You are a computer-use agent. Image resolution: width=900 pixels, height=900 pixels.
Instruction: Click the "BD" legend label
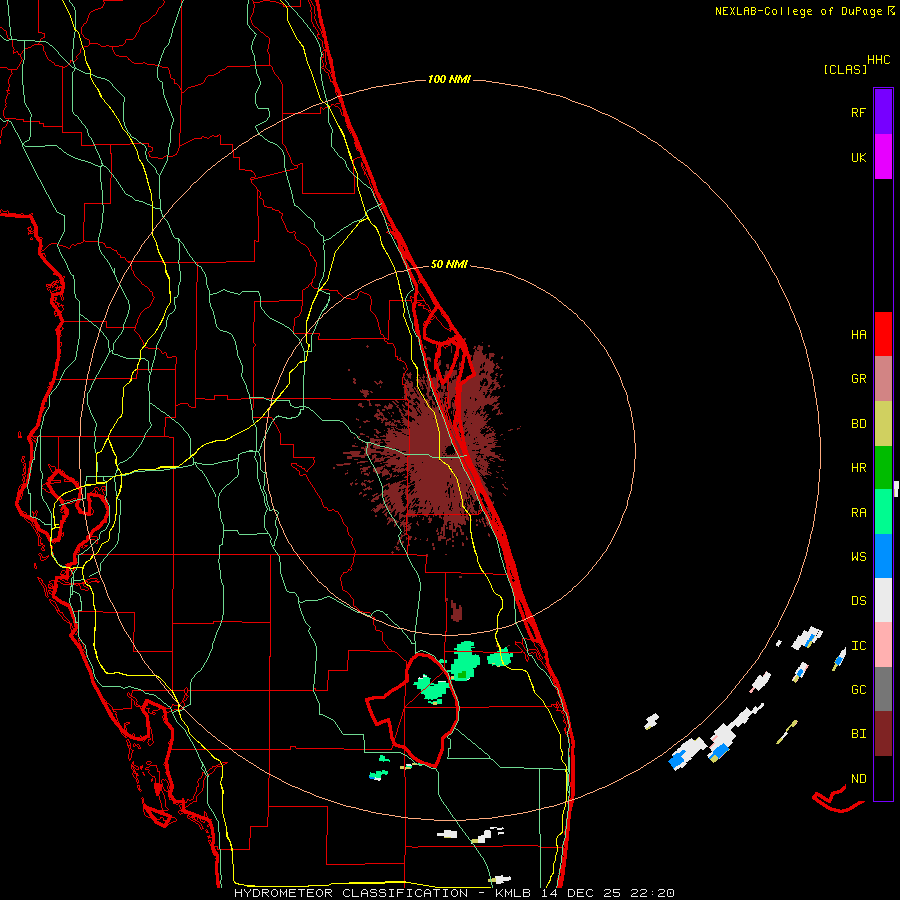tap(858, 424)
